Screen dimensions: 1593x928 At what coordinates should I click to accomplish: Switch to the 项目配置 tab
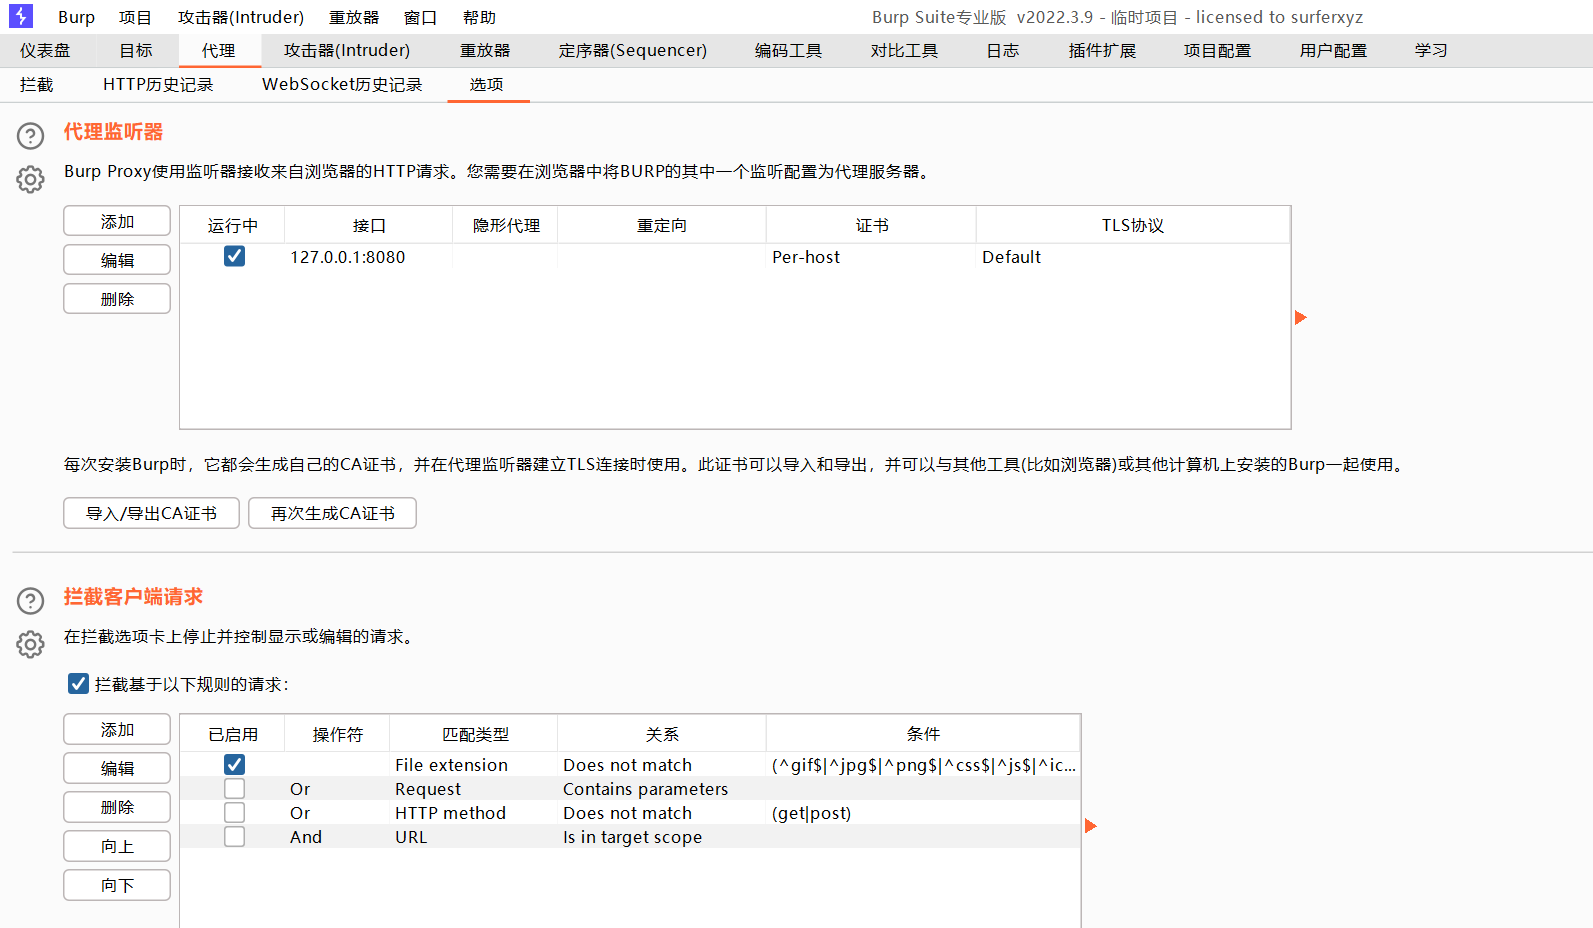(1217, 50)
